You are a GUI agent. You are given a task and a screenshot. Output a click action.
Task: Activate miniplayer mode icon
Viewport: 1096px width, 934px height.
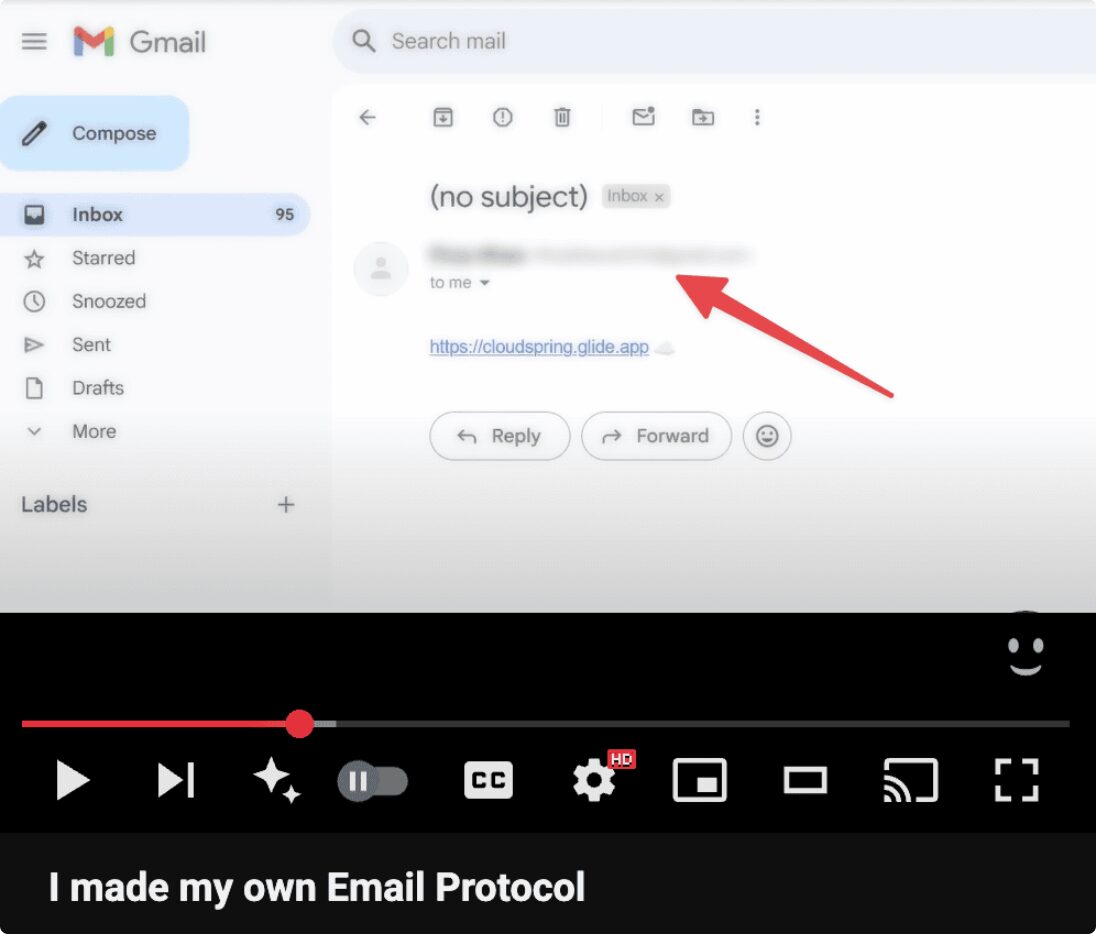699,780
